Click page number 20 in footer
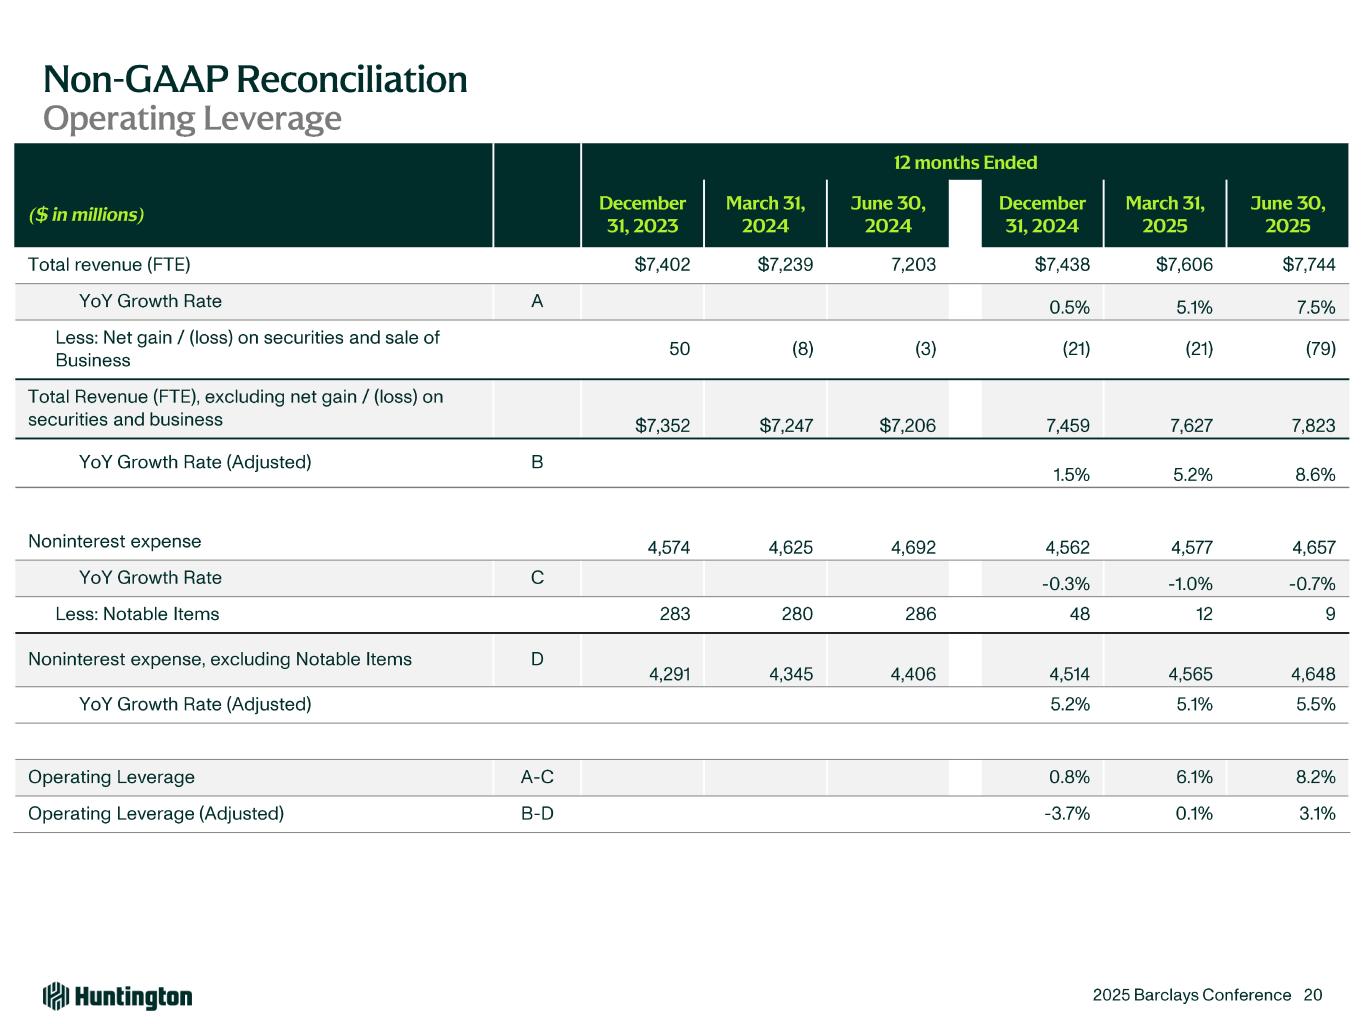This screenshot has width=1365, height=1024. pos(1313,995)
